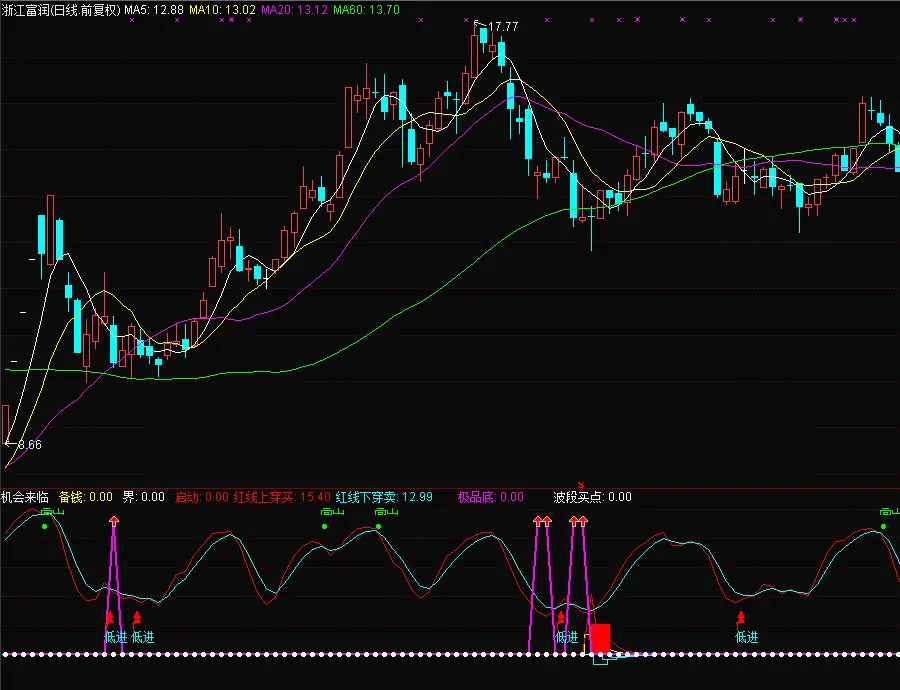Click the leftmost 低进 buy signal label
This screenshot has height=690, width=900.
[115, 637]
